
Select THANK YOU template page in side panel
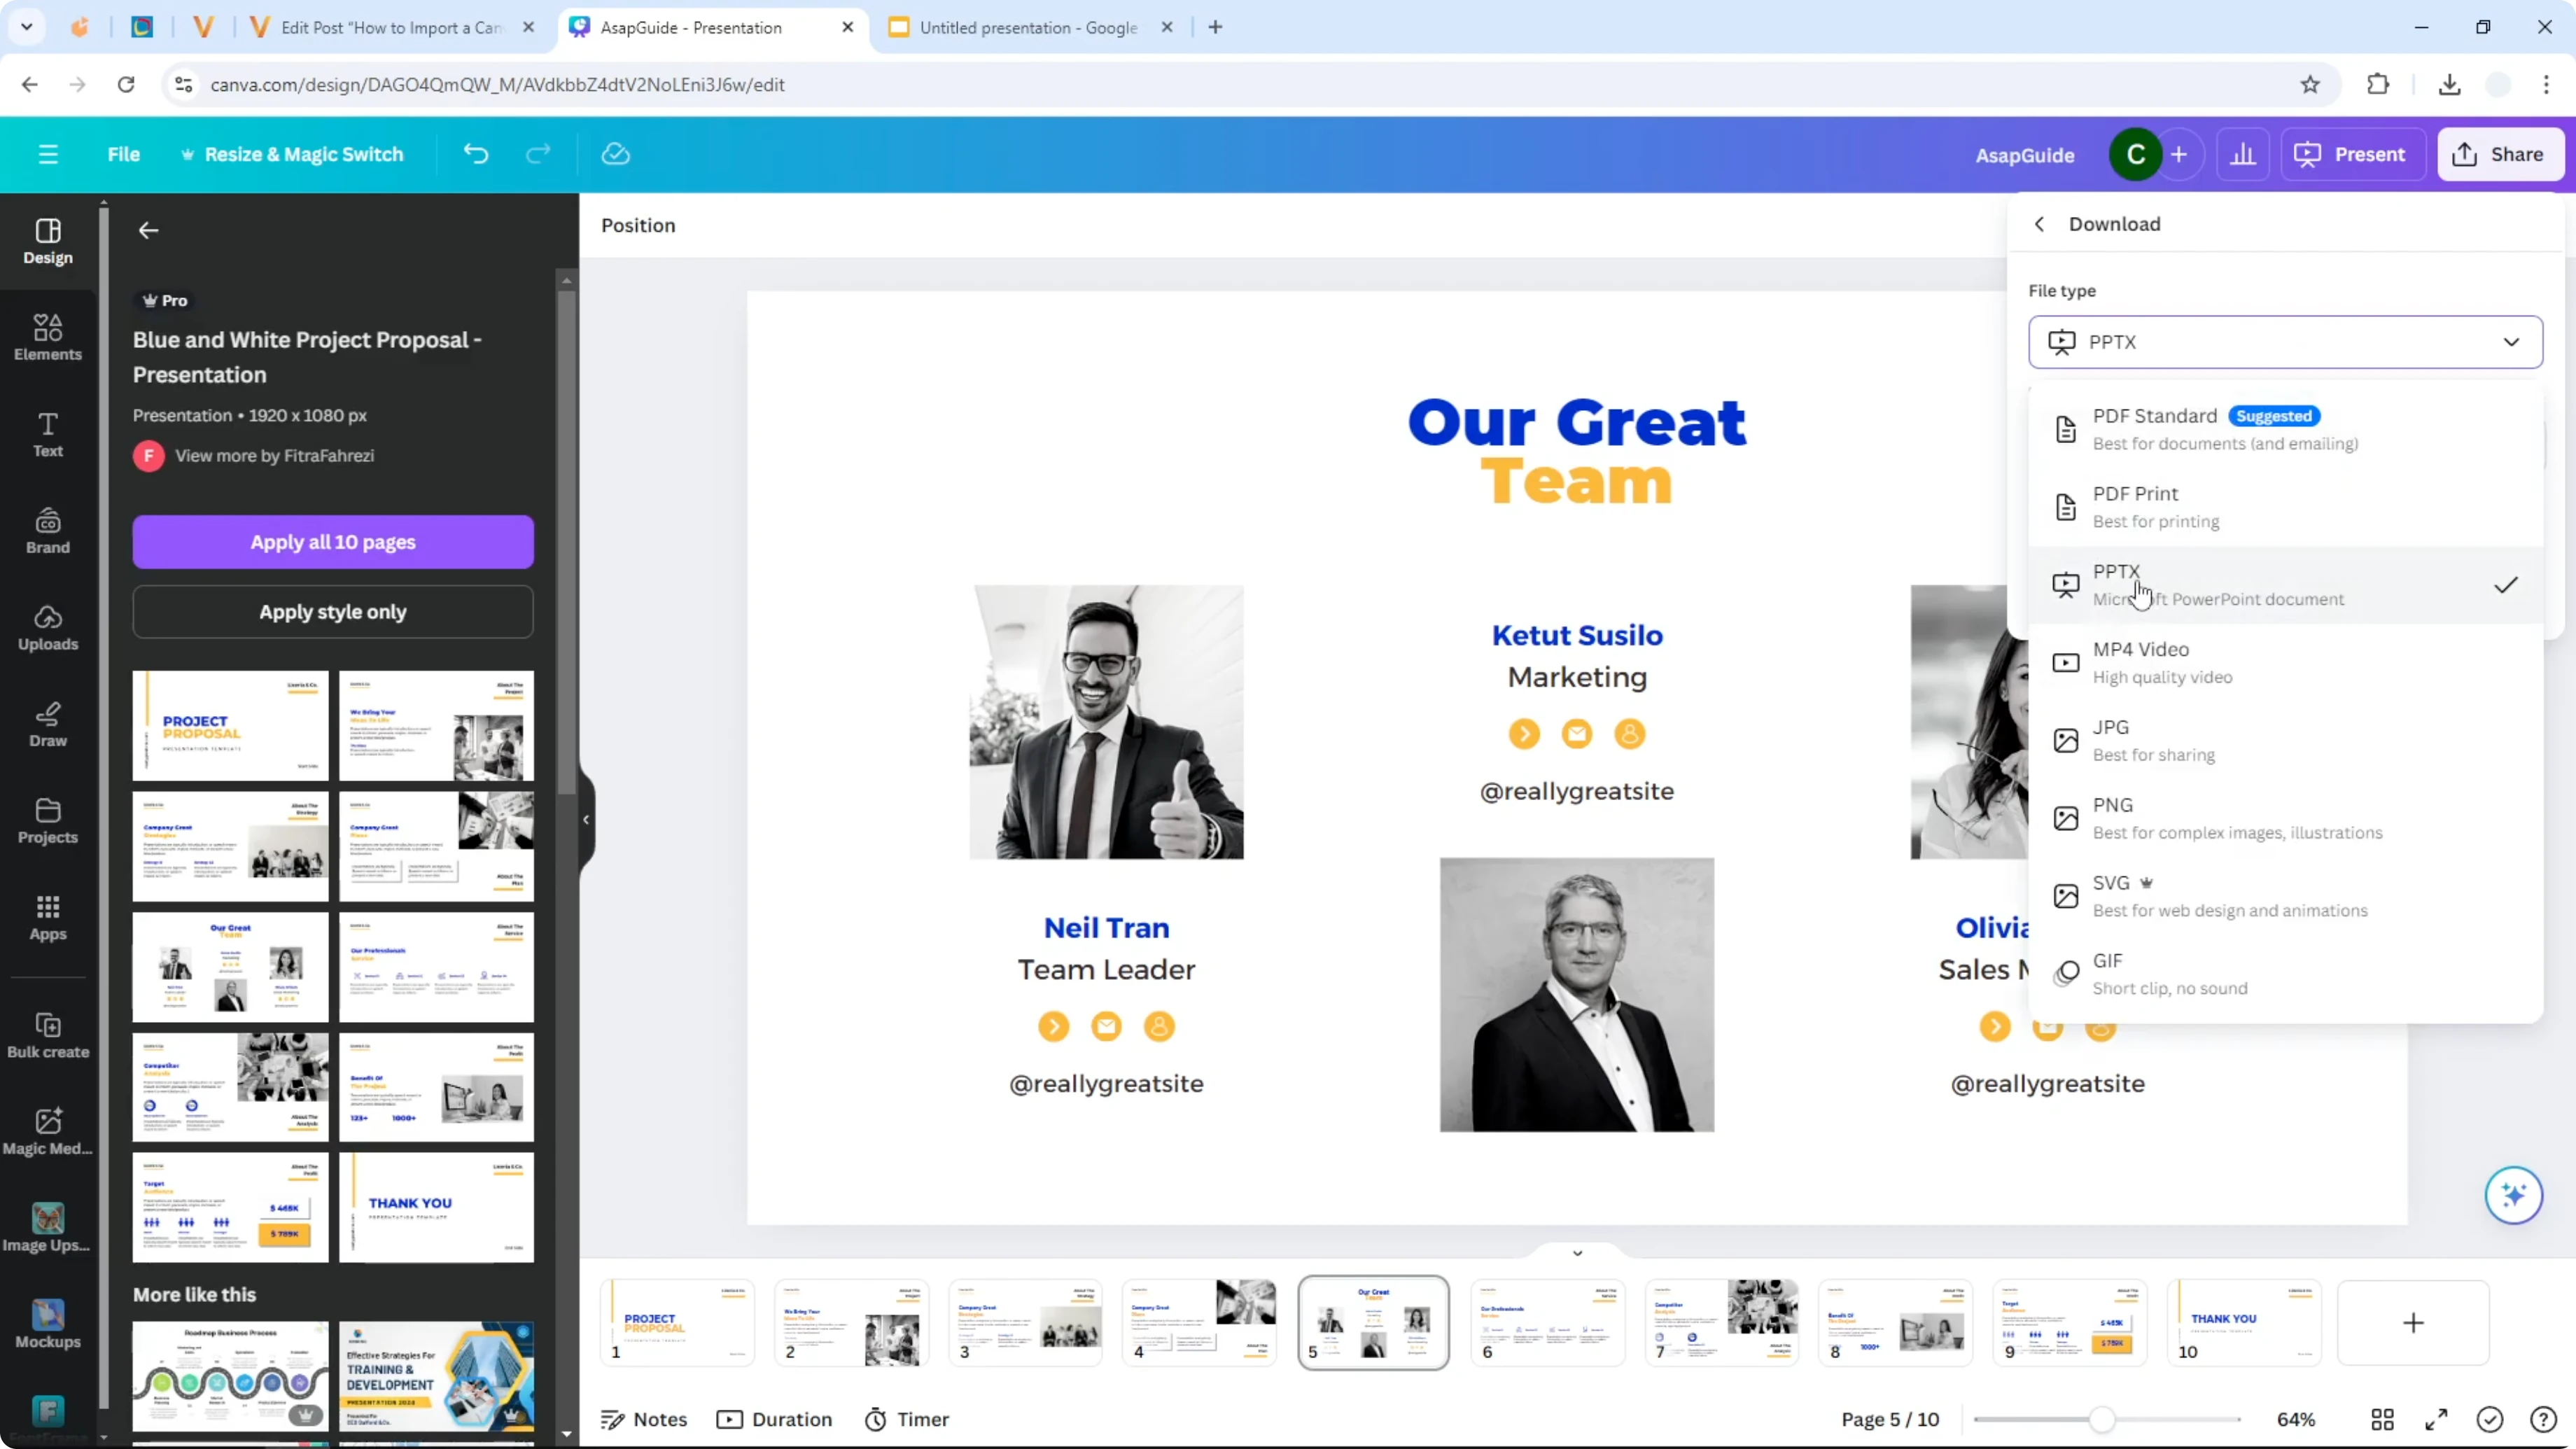pyautogui.click(x=436, y=1207)
